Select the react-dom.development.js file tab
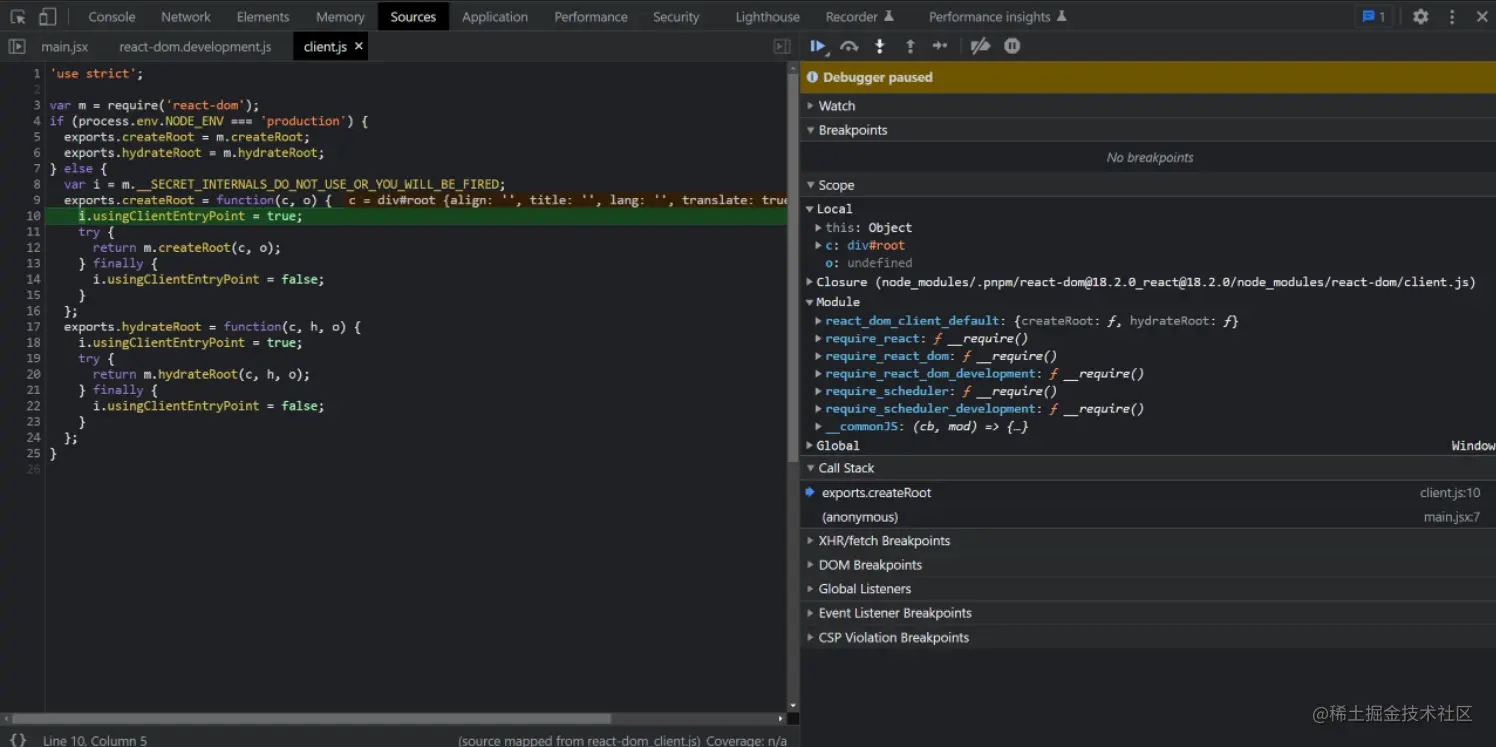Image resolution: width=1496 pixels, height=747 pixels. [x=195, y=47]
